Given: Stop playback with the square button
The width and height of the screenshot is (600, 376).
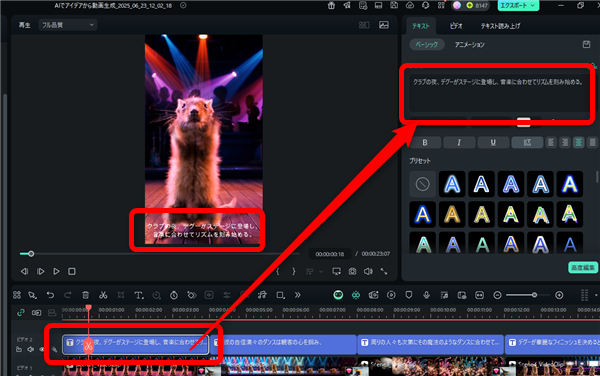Looking at the screenshot, I should [72, 271].
